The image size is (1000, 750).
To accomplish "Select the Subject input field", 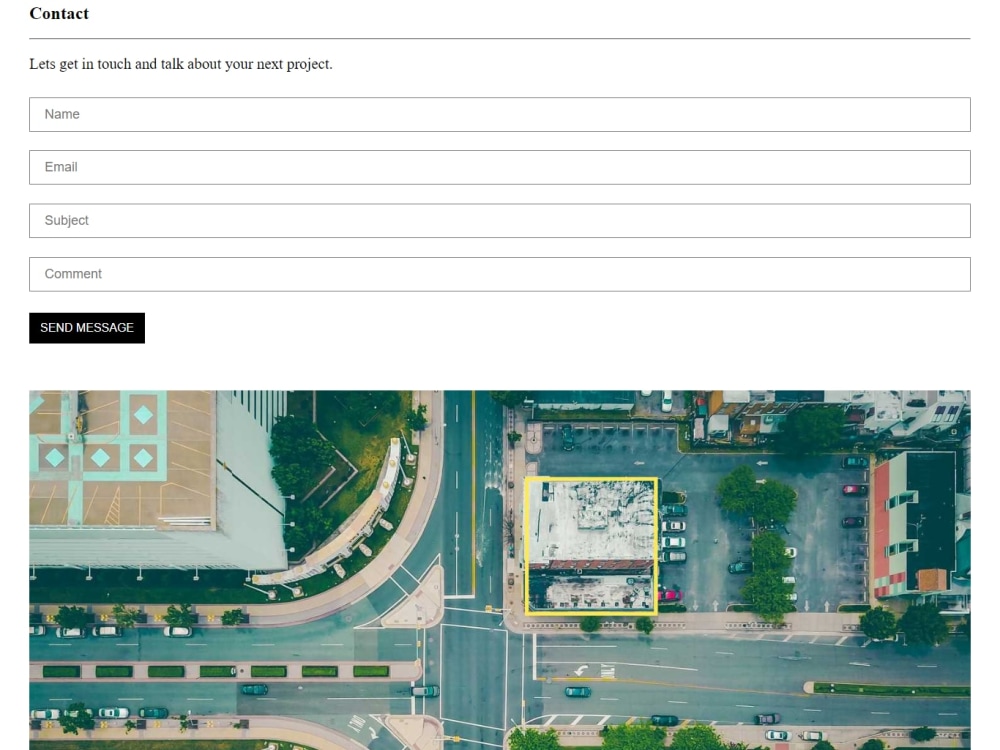I will [x=499, y=221].
